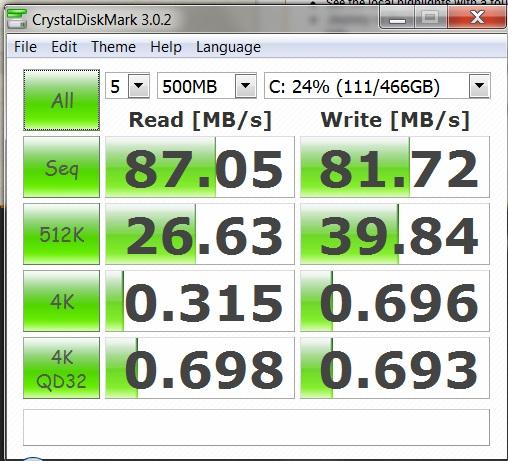
Task: Click the 512K read result 26.63
Action: [200, 234]
